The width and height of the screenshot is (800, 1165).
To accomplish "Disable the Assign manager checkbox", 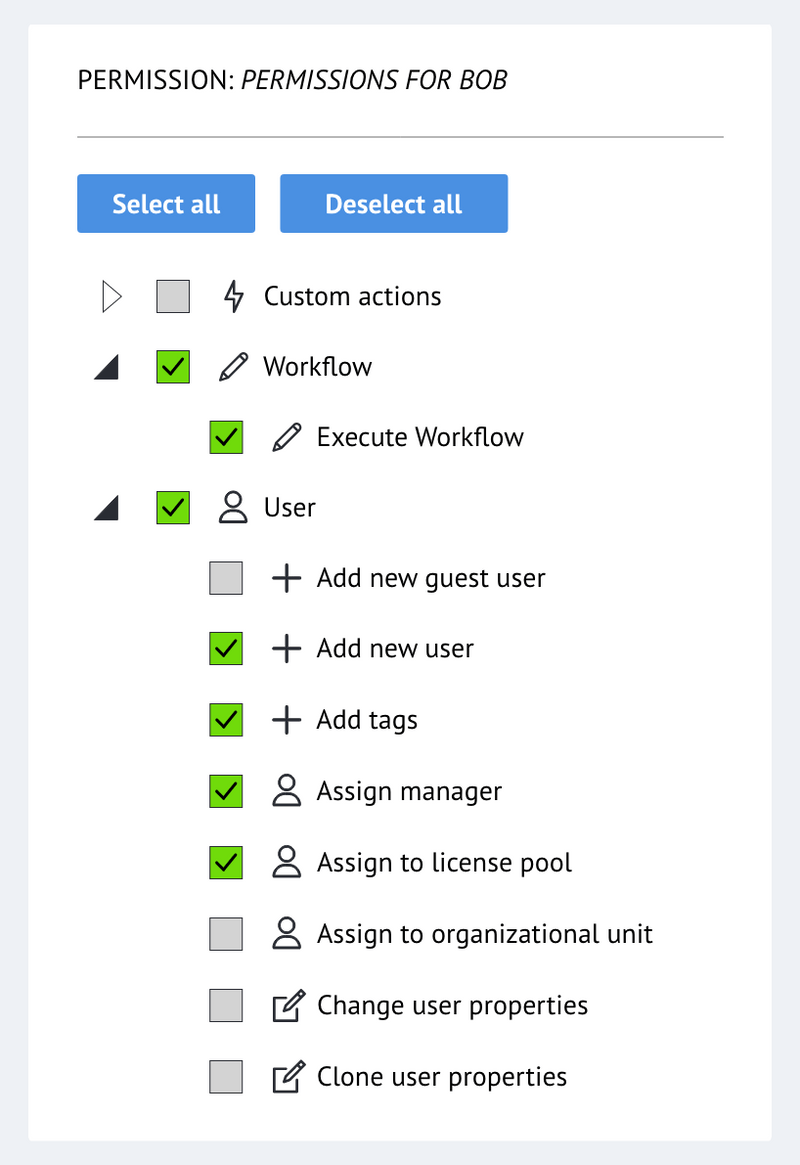I will (225, 791).
